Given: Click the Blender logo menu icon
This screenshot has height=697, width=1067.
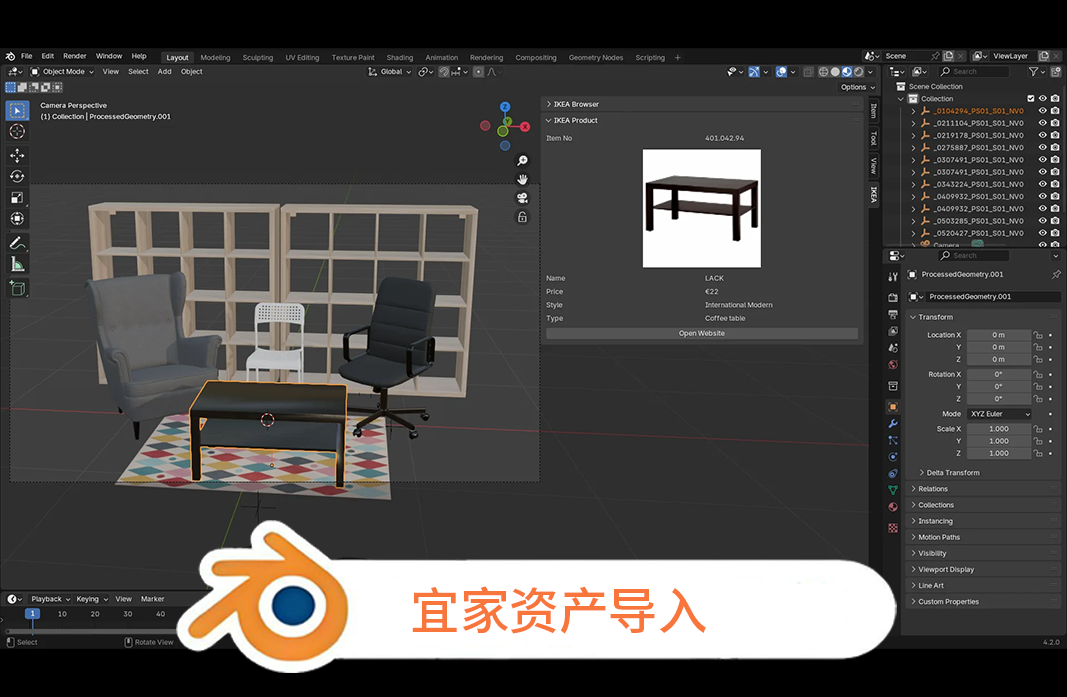Looking at the screenshot, I should click(x=10, y=56).
